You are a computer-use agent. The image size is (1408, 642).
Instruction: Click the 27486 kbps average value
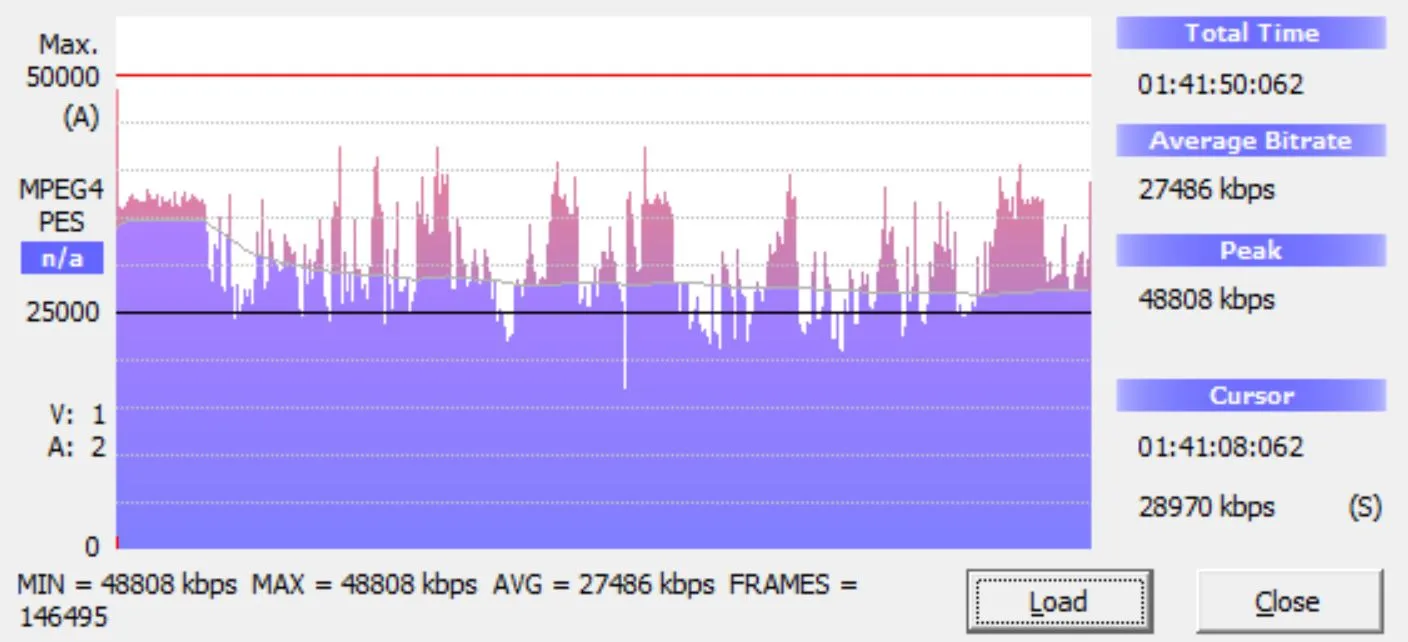click(x=1207, y=189)
